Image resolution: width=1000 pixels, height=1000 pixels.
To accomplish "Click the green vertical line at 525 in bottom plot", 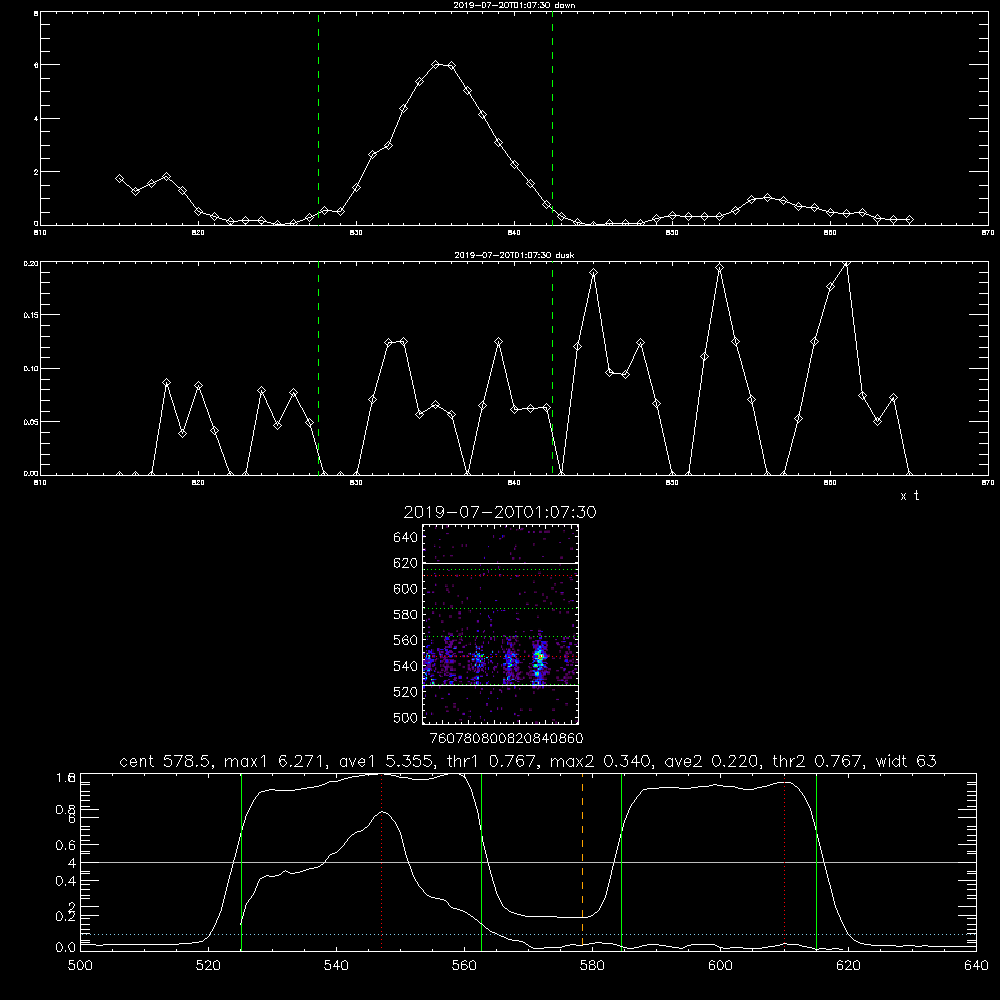I will pyautogui.click(x=241, y=861).
